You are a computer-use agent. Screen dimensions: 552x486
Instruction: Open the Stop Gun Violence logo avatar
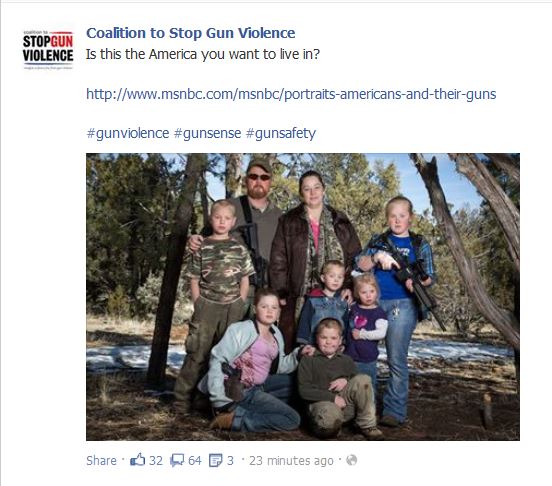click(x=48, y=50)
